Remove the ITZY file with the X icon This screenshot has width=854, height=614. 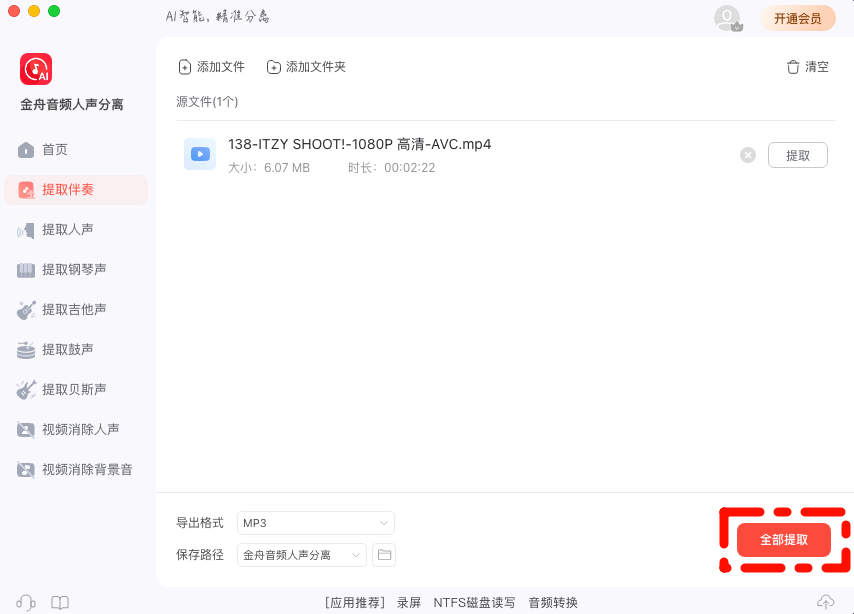pos(748,155)
